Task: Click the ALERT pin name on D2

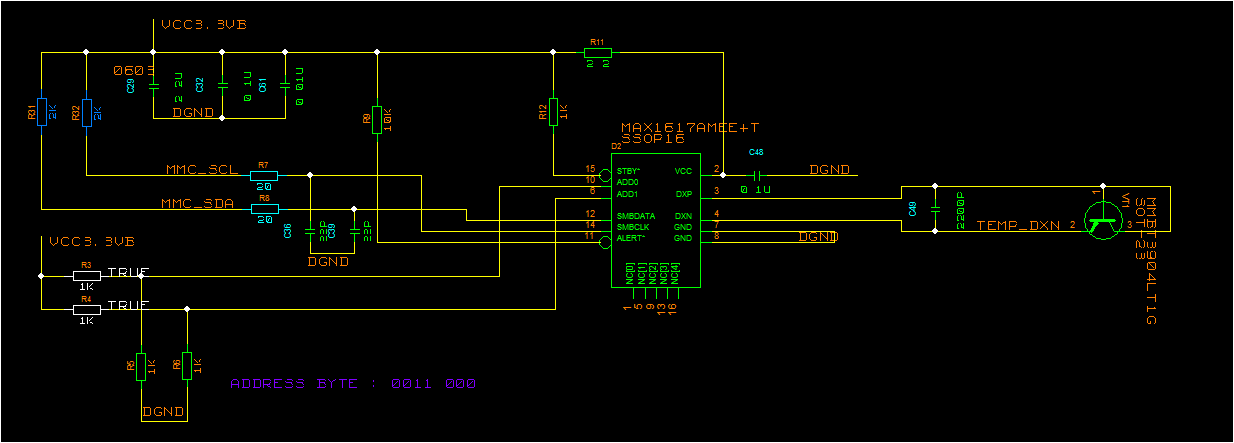Action: [x=631, y=238]
